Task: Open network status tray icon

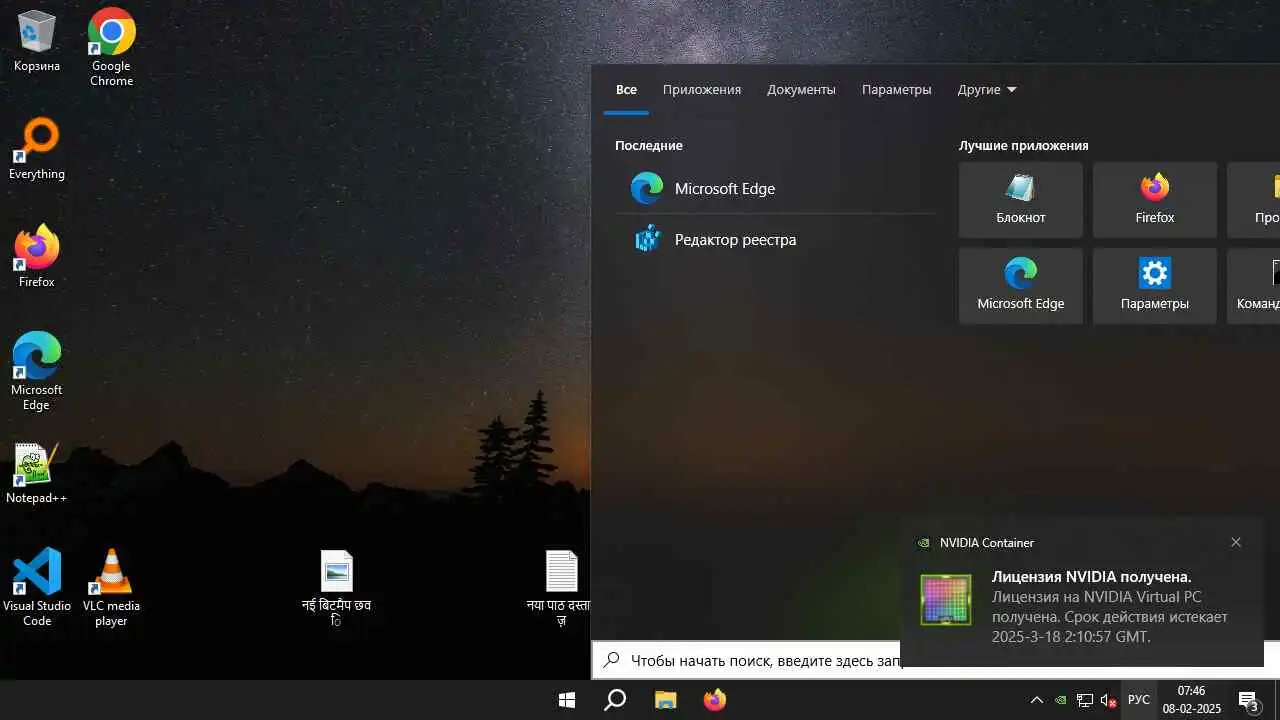Action: (x=1085, y=700)
